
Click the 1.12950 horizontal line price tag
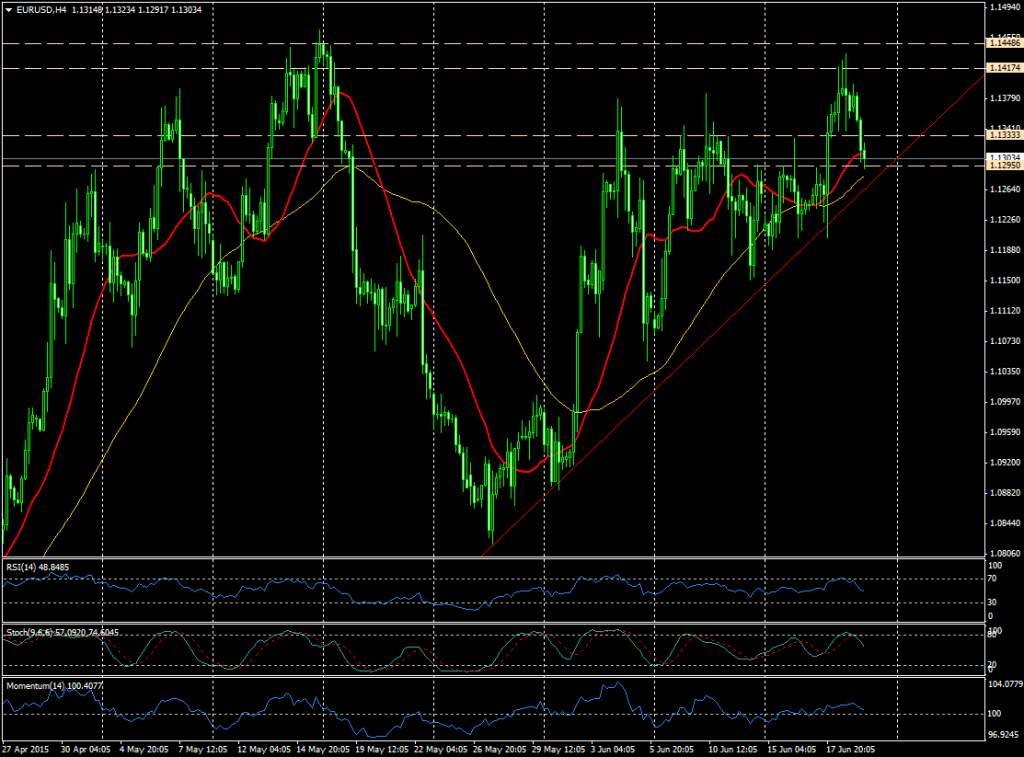pyautogui.click(x=1003, y=166)
